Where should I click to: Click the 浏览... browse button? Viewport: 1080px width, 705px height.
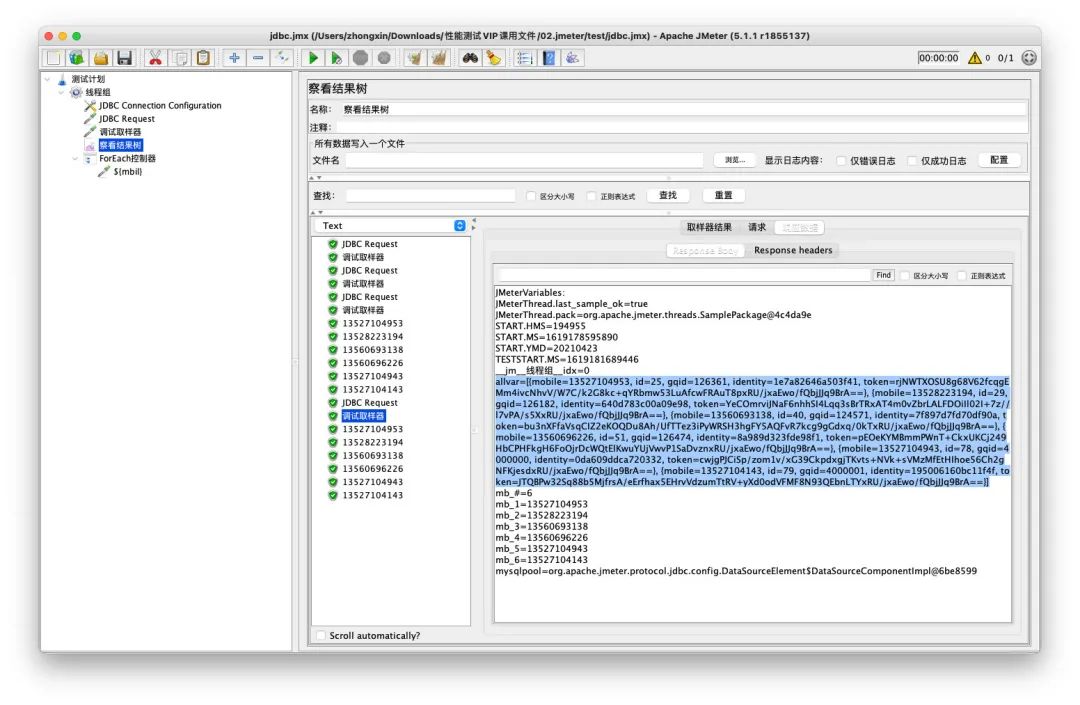pos(734,160)
